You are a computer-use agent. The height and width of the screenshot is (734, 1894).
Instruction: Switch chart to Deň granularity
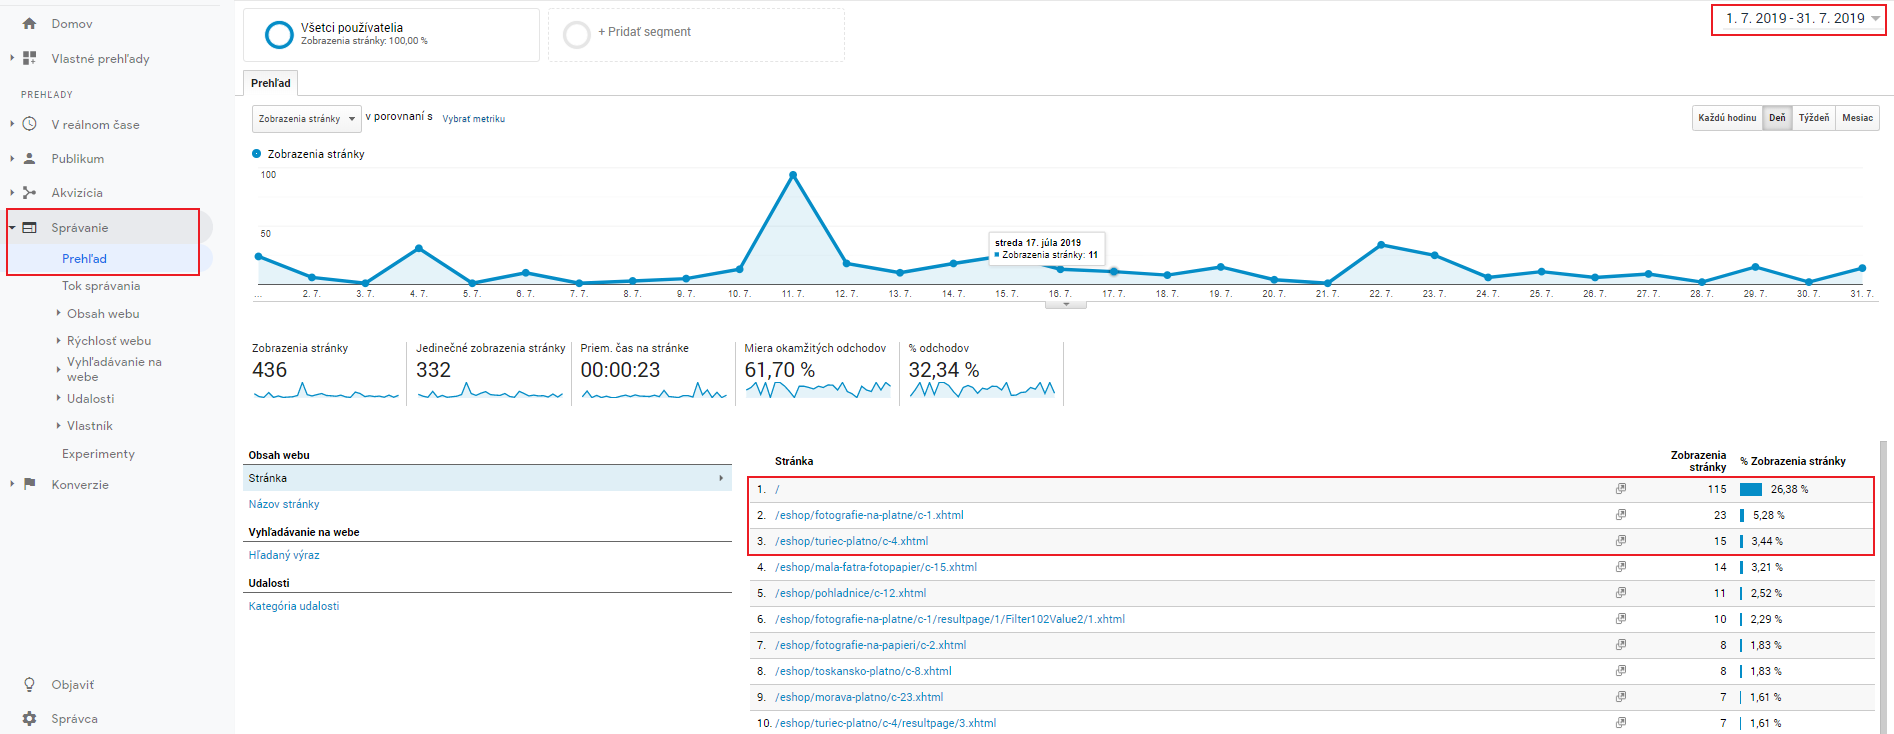click(x=1777, y=118)
